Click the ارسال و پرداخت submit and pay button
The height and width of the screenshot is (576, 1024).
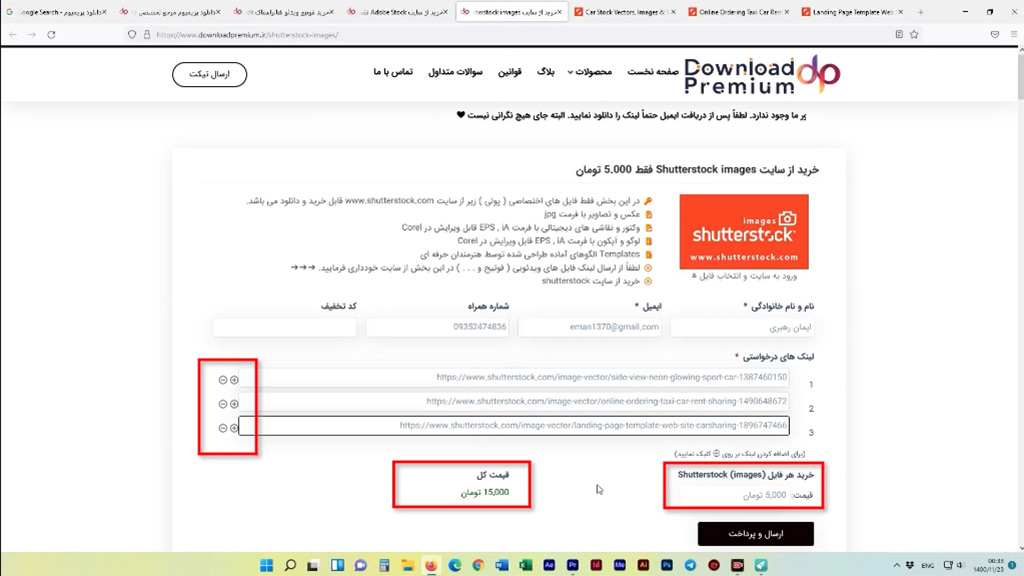coord(756,534)
